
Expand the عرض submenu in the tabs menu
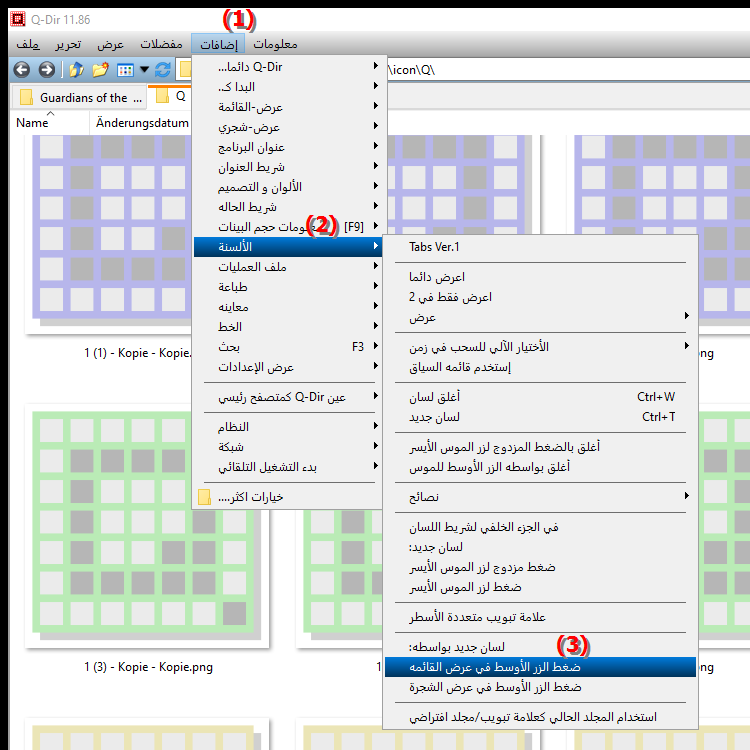(x=540, y=317)
